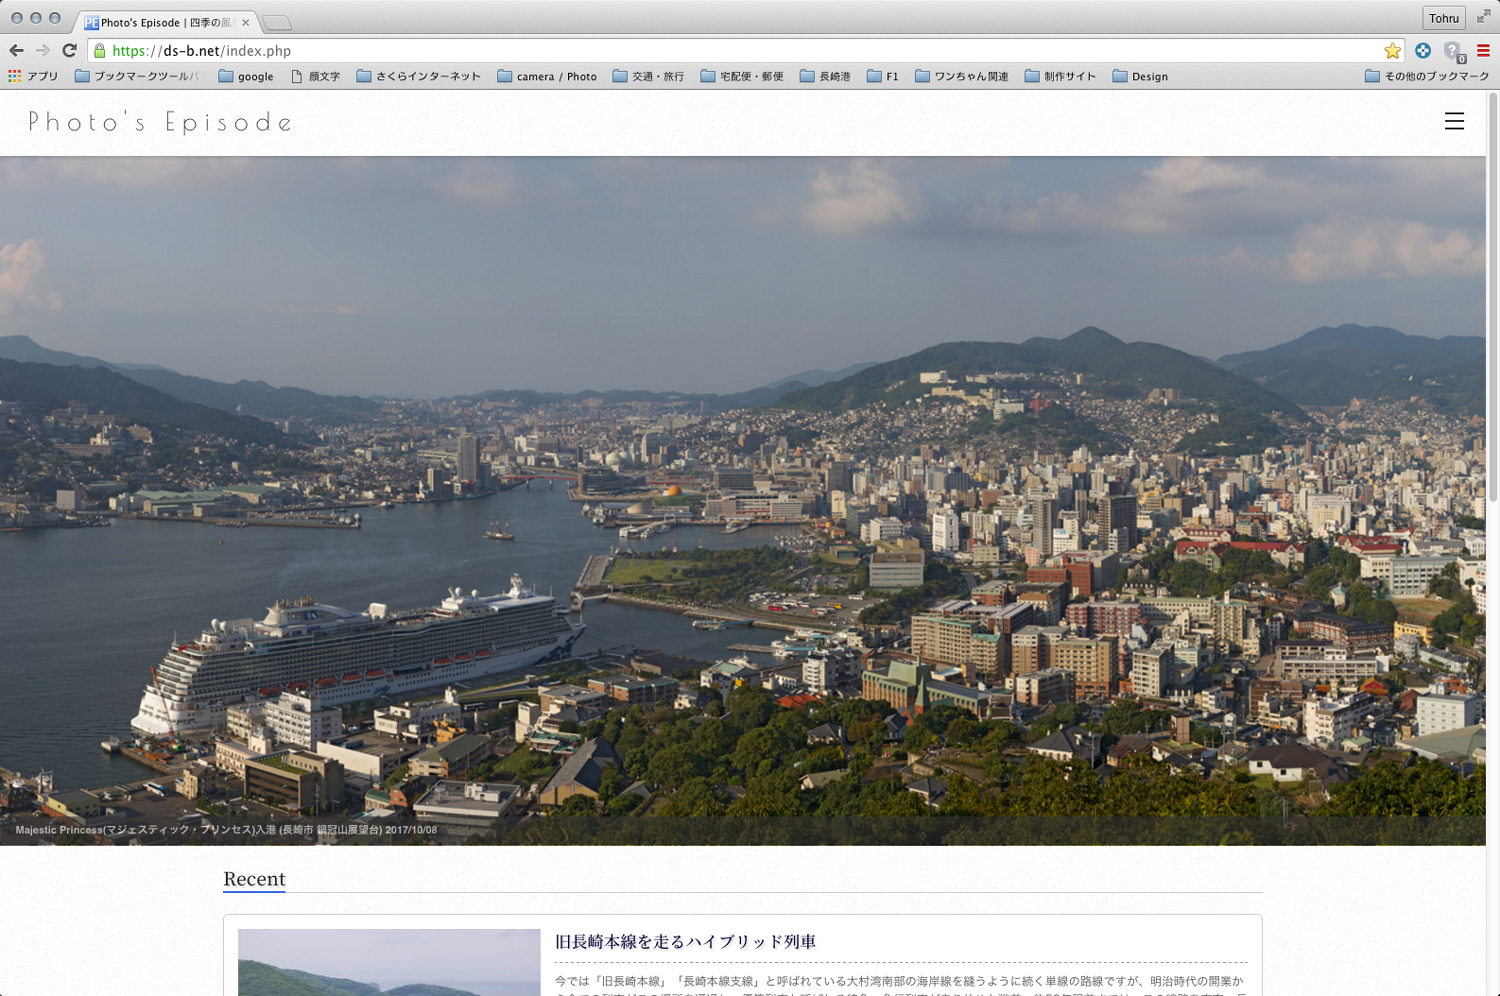Open the アプリ apps shortcut
This screenshot has height=996, width=1500.
[x=33, y=76]
